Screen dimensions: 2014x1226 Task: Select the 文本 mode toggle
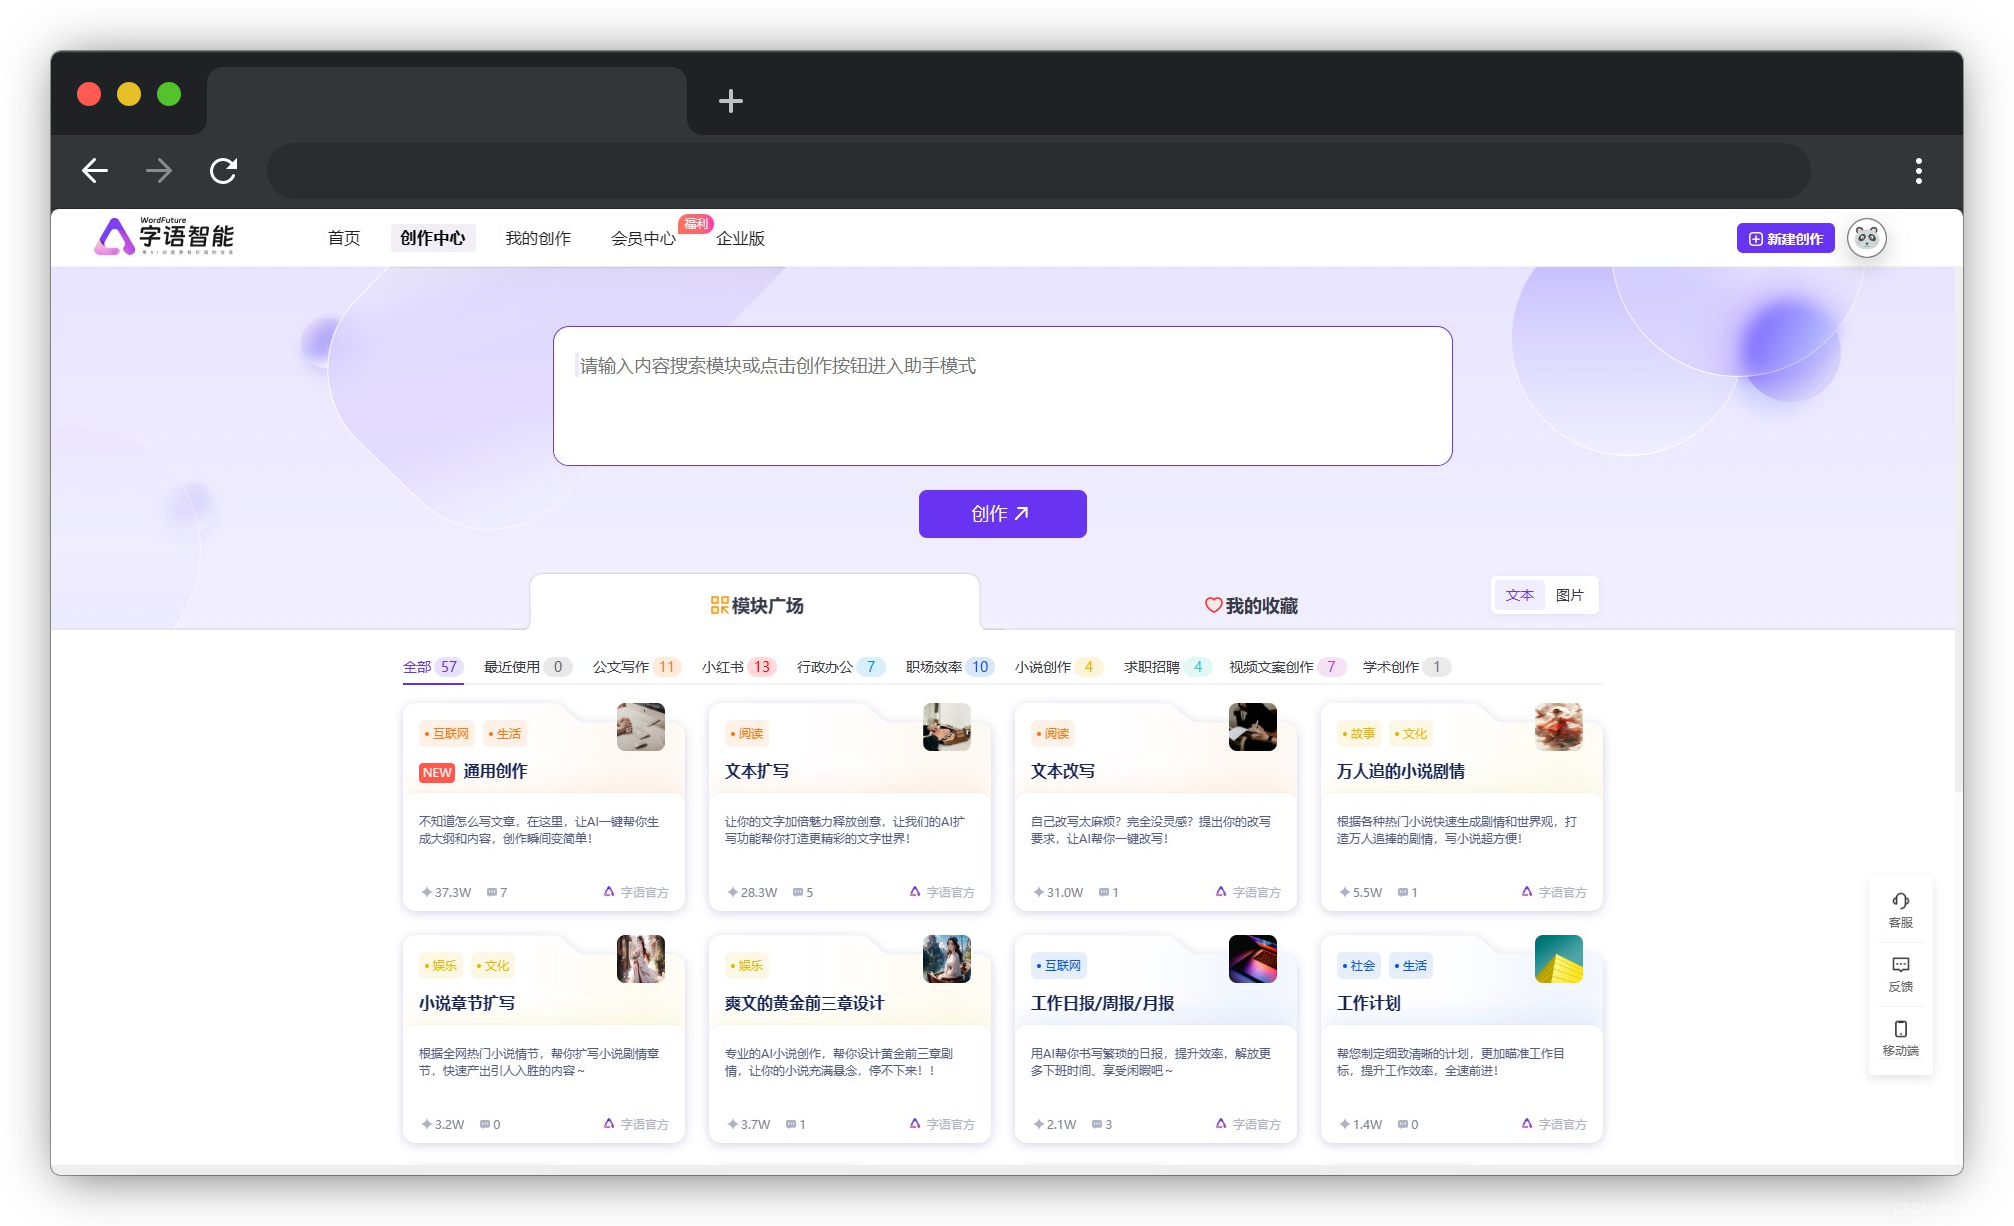1519,595
